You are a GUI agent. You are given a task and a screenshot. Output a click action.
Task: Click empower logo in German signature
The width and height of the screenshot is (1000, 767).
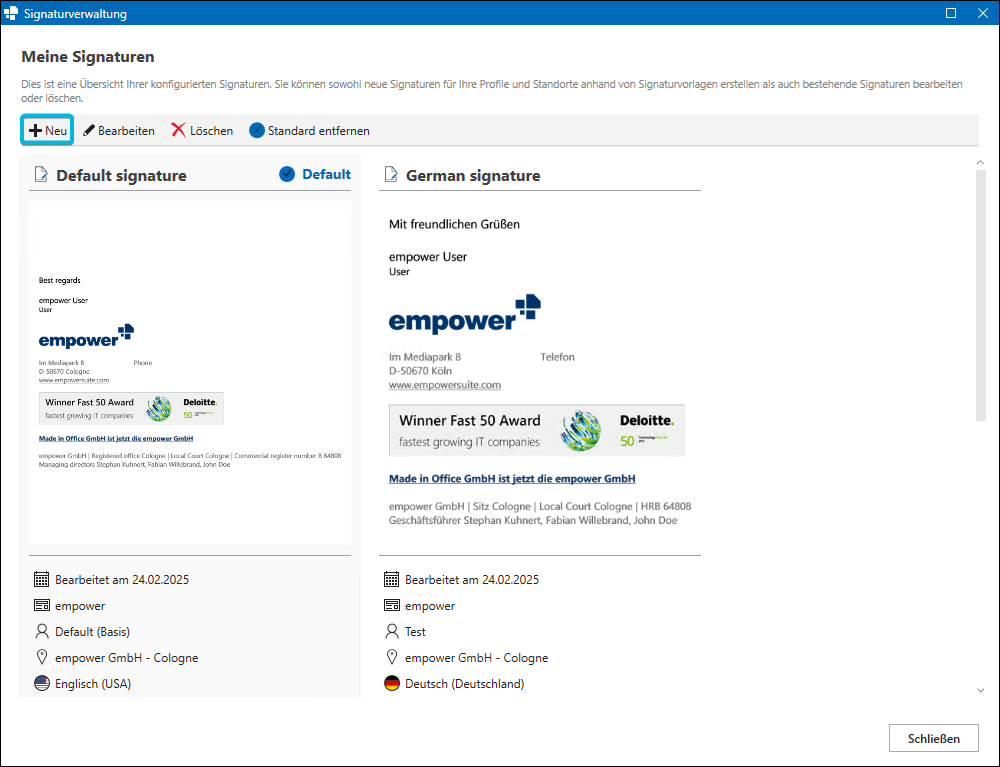[x=464, y=314]
